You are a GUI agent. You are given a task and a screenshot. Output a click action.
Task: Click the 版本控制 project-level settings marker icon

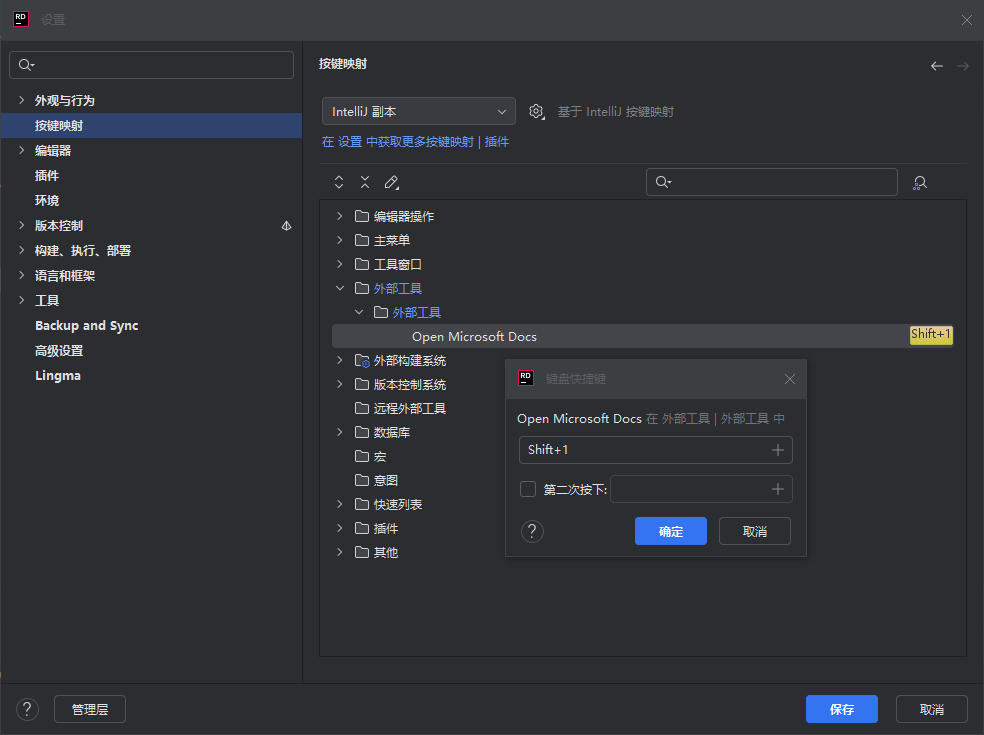click(x=286, y=225)
